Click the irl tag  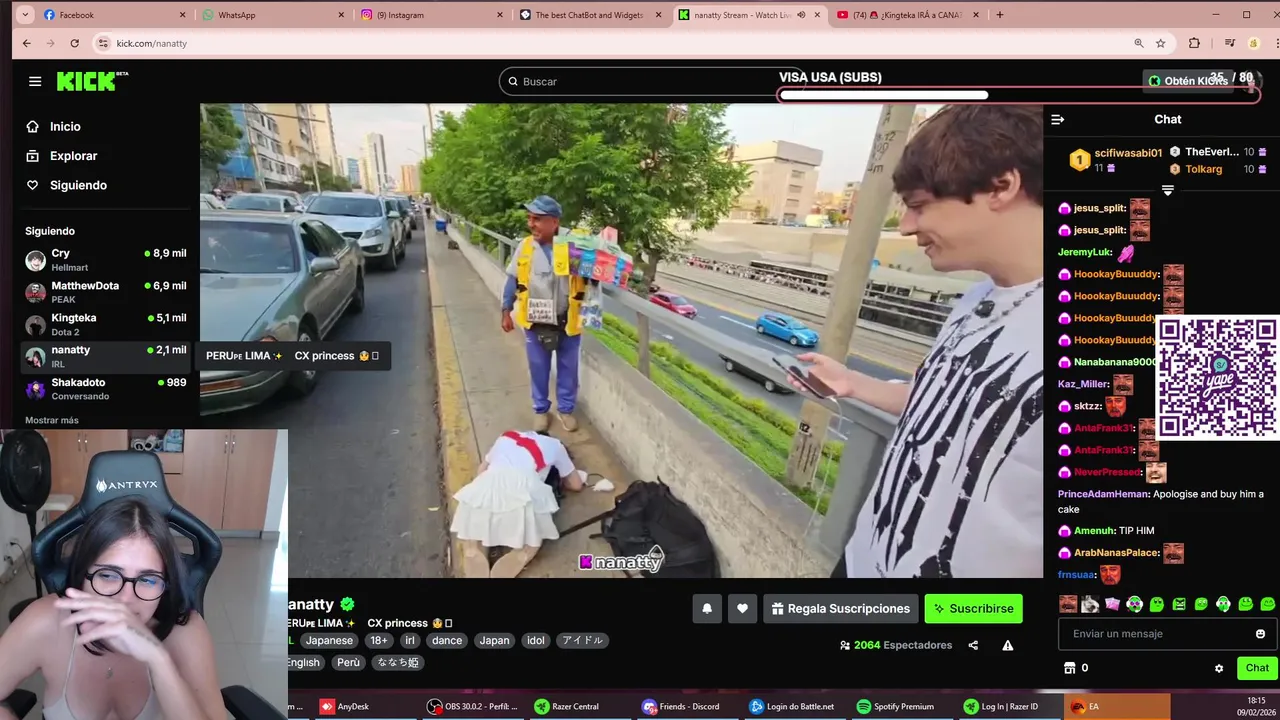pyautogui.click(x=409, y=640)
